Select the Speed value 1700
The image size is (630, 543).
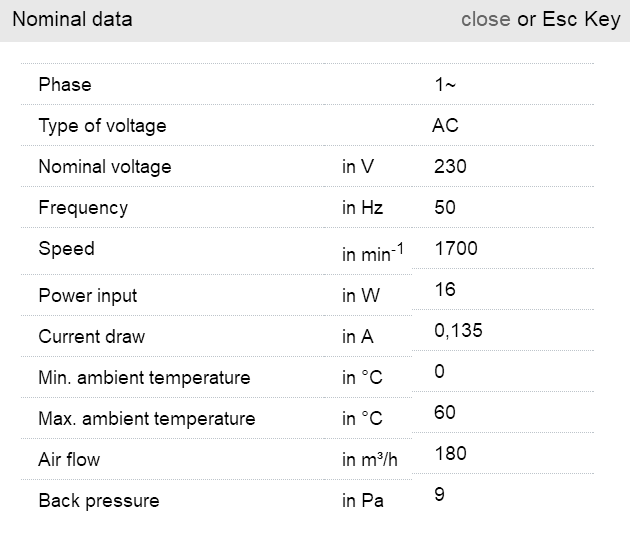coord(456,248)
